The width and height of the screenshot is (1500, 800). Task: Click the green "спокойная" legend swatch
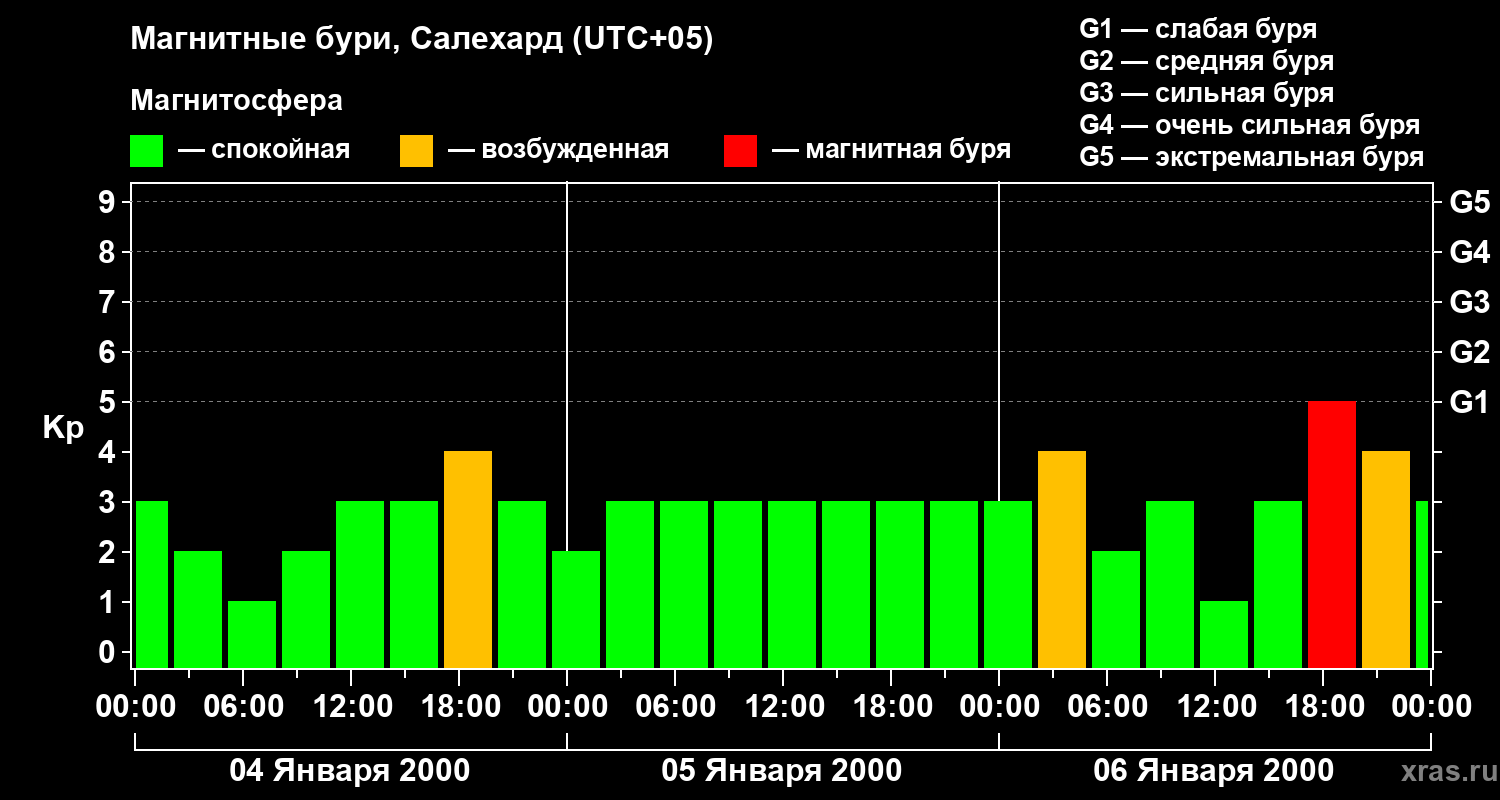click(147, 151)
